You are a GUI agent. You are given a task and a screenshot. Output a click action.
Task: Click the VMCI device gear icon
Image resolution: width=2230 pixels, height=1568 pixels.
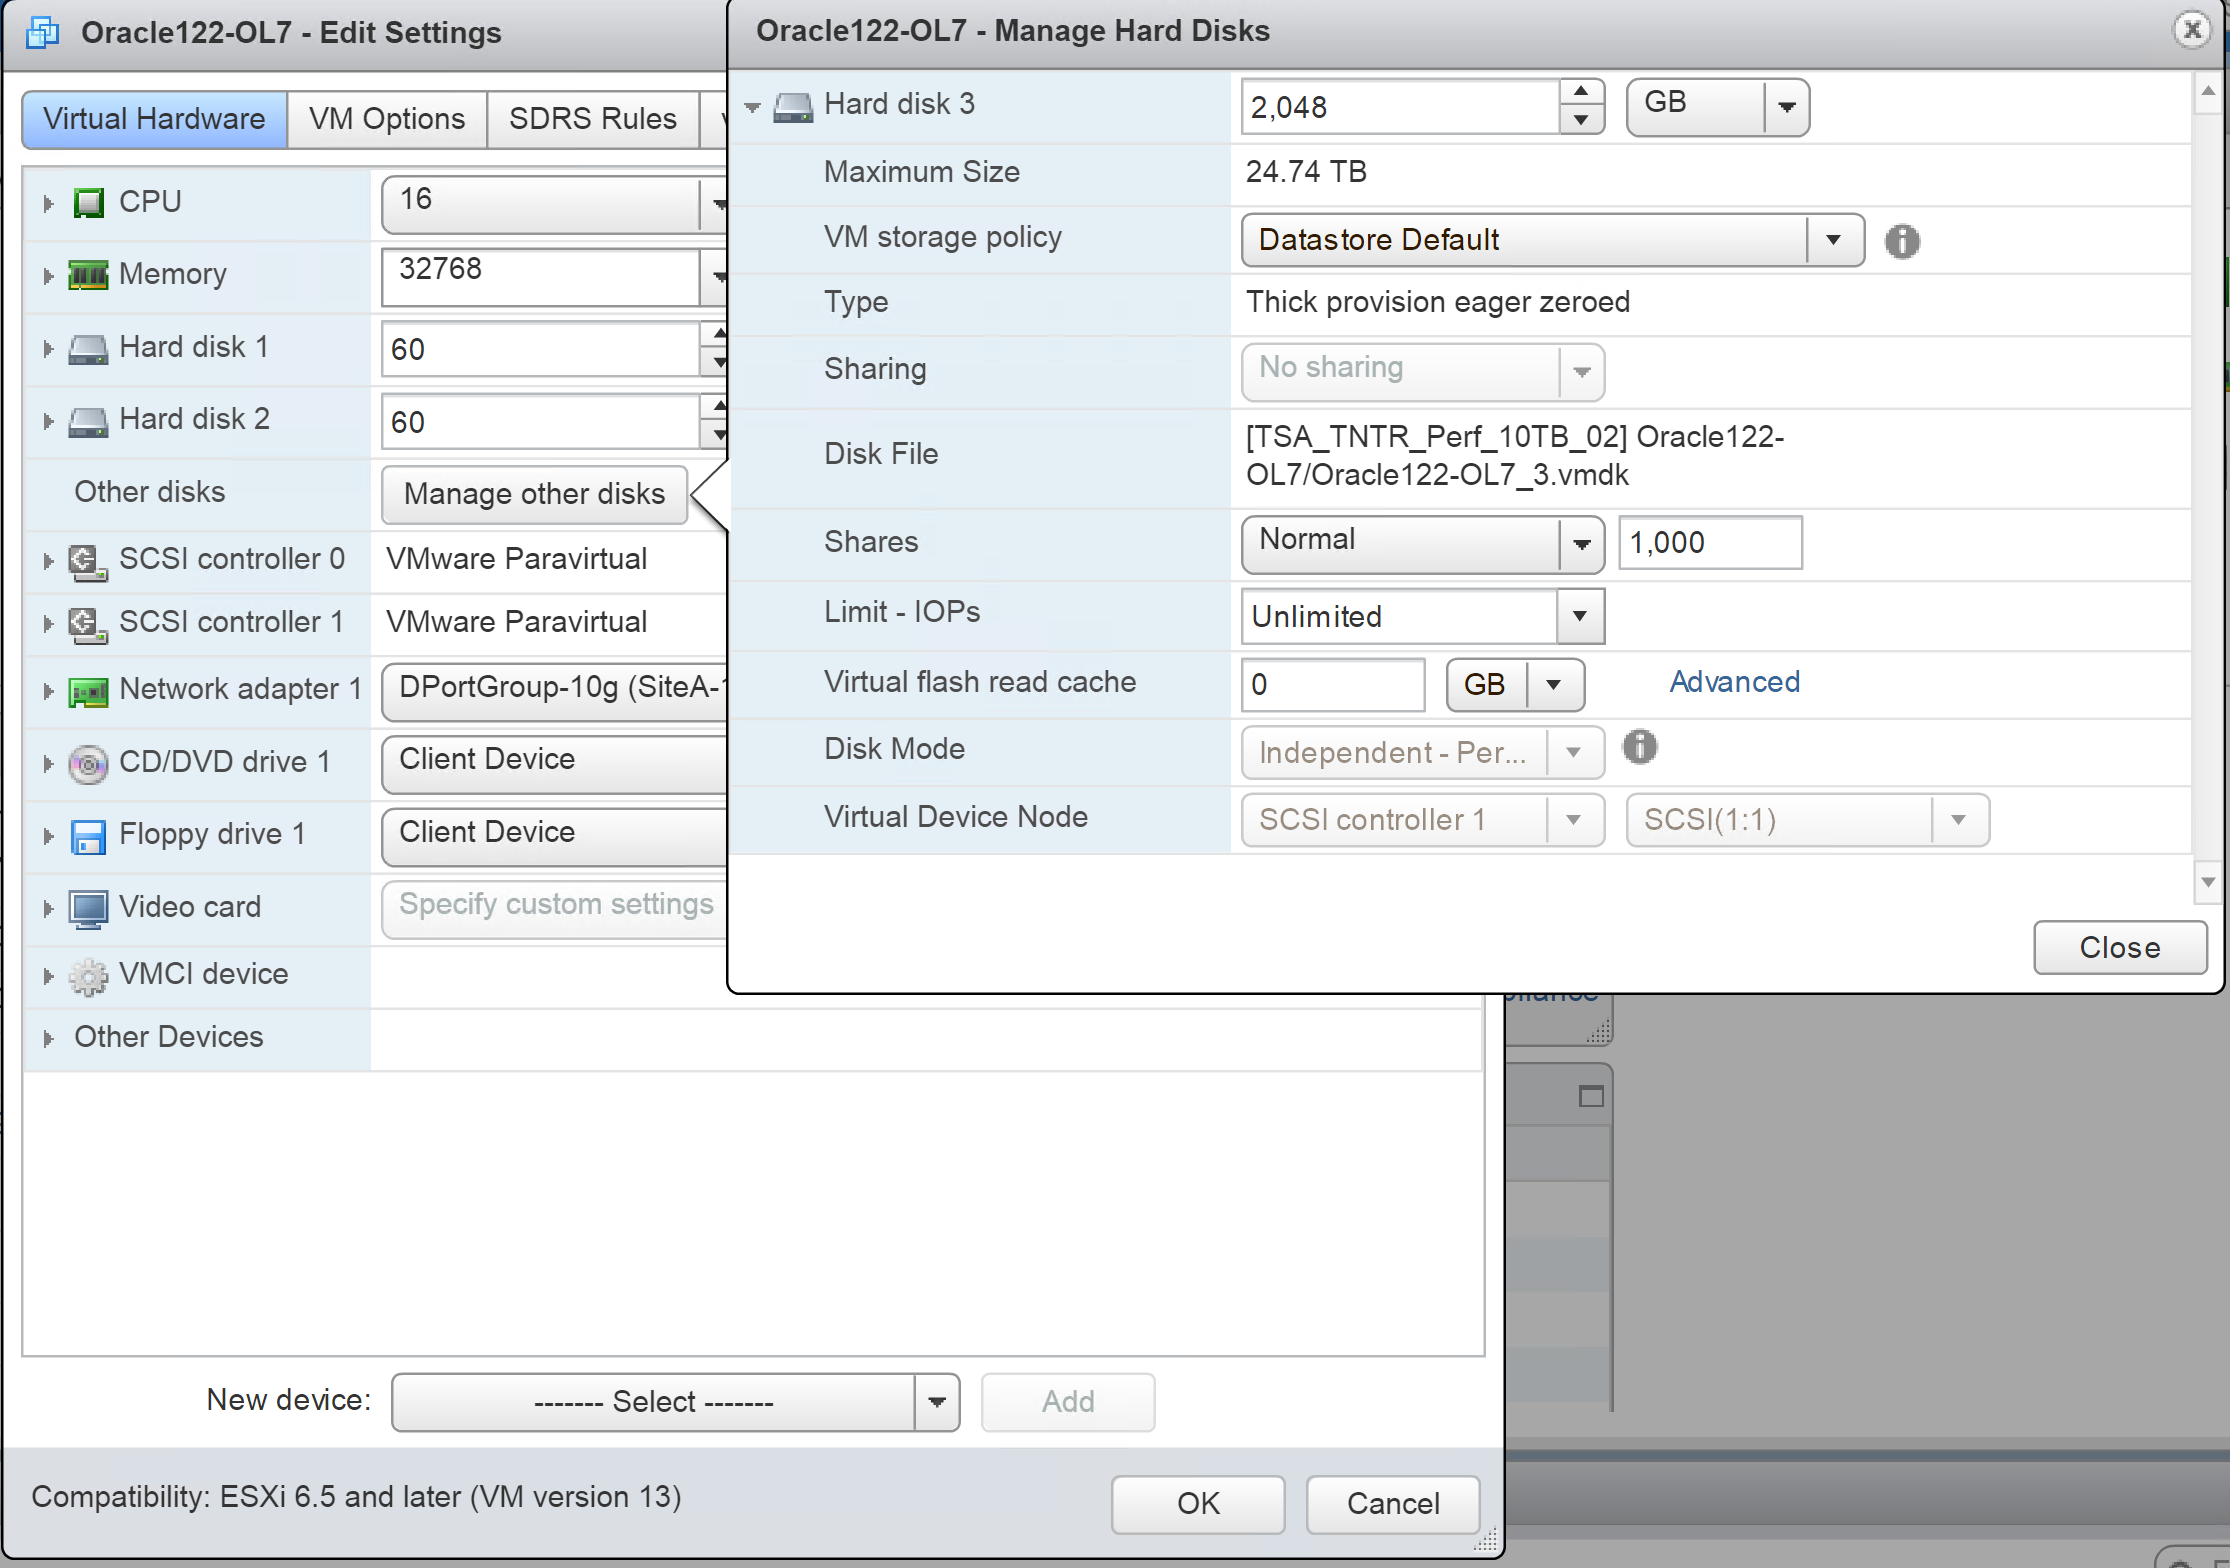88,976
